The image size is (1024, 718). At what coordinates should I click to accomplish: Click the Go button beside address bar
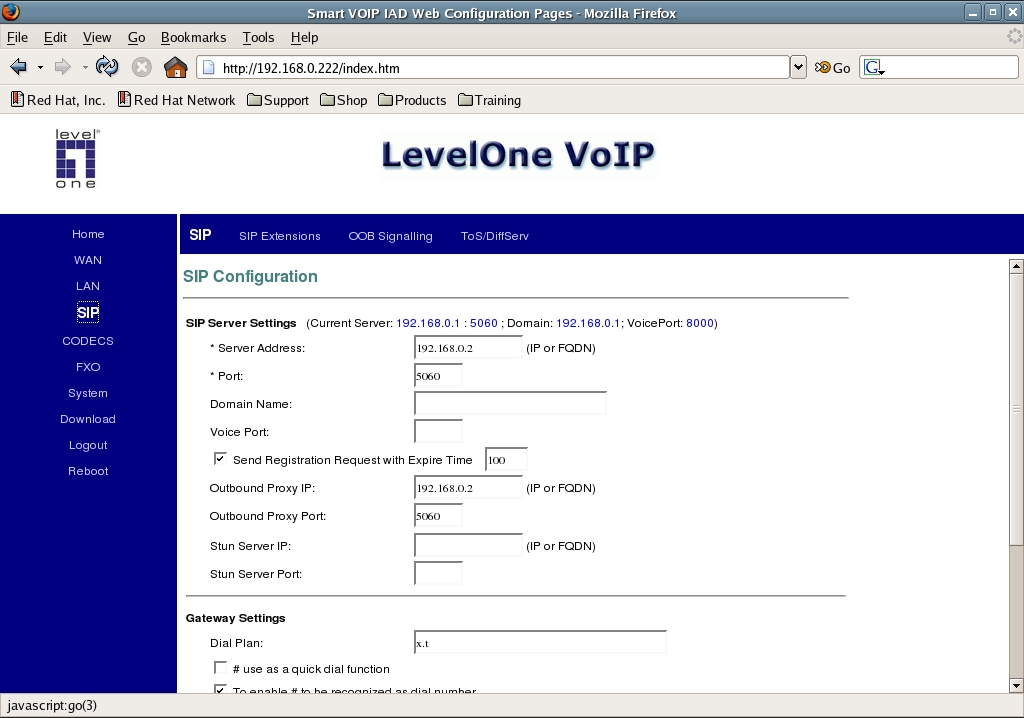pos(832,67)
